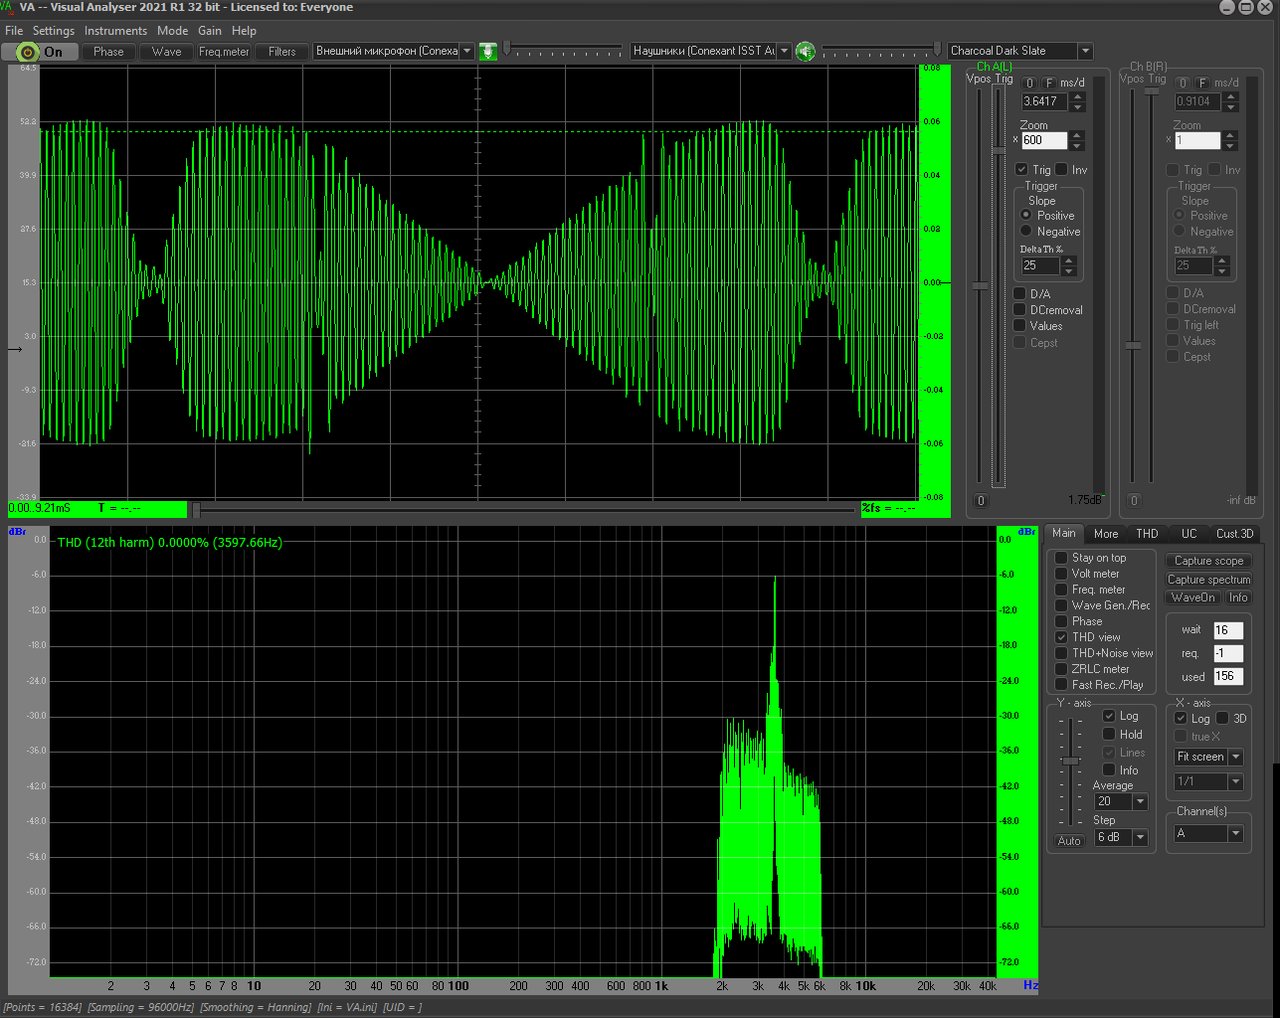Open the Instruments menu
Viewport: 1280px width, 1018px height.
point(115,31)
